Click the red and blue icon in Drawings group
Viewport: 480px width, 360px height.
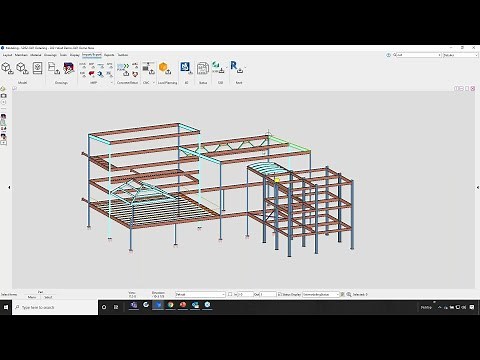(x=69, y=68)
